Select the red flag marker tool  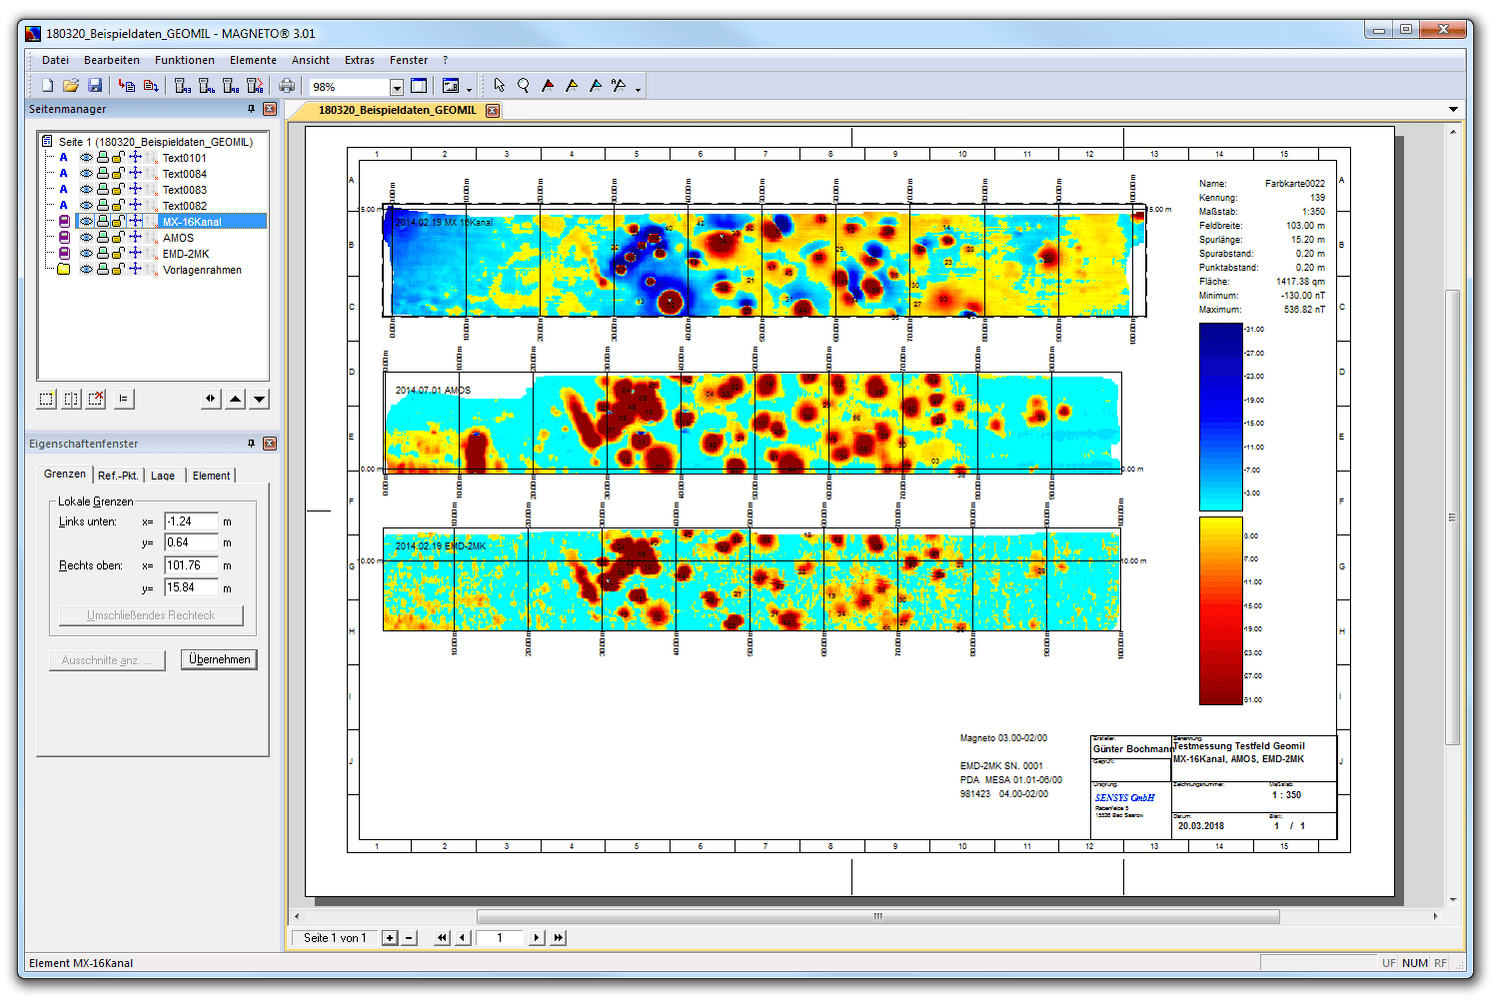click(547, 86)
